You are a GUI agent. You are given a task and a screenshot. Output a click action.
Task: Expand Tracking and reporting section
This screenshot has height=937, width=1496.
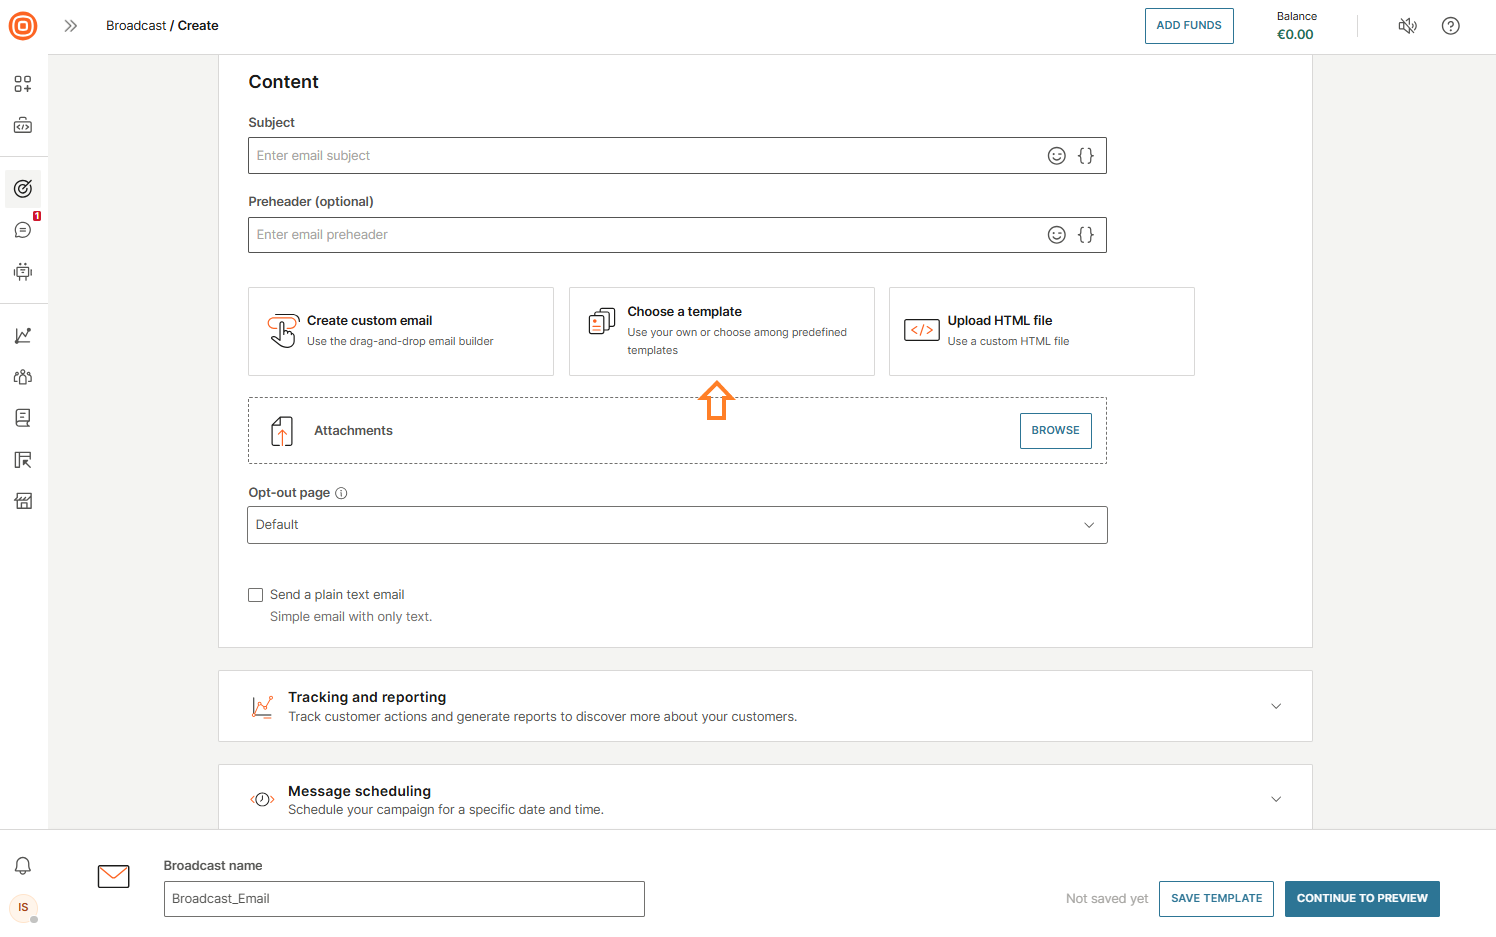point(1275,706)
